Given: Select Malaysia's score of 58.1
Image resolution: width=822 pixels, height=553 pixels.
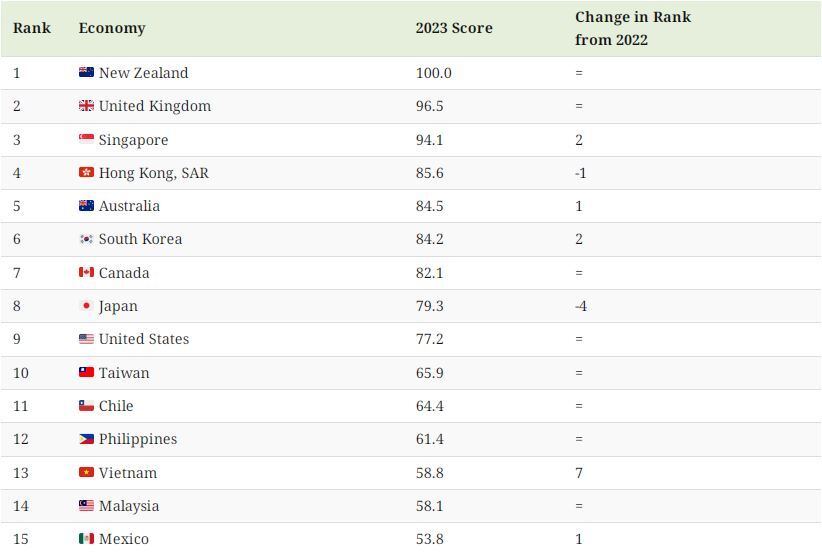Looking at the screenshot, I should tap(429, 506).
